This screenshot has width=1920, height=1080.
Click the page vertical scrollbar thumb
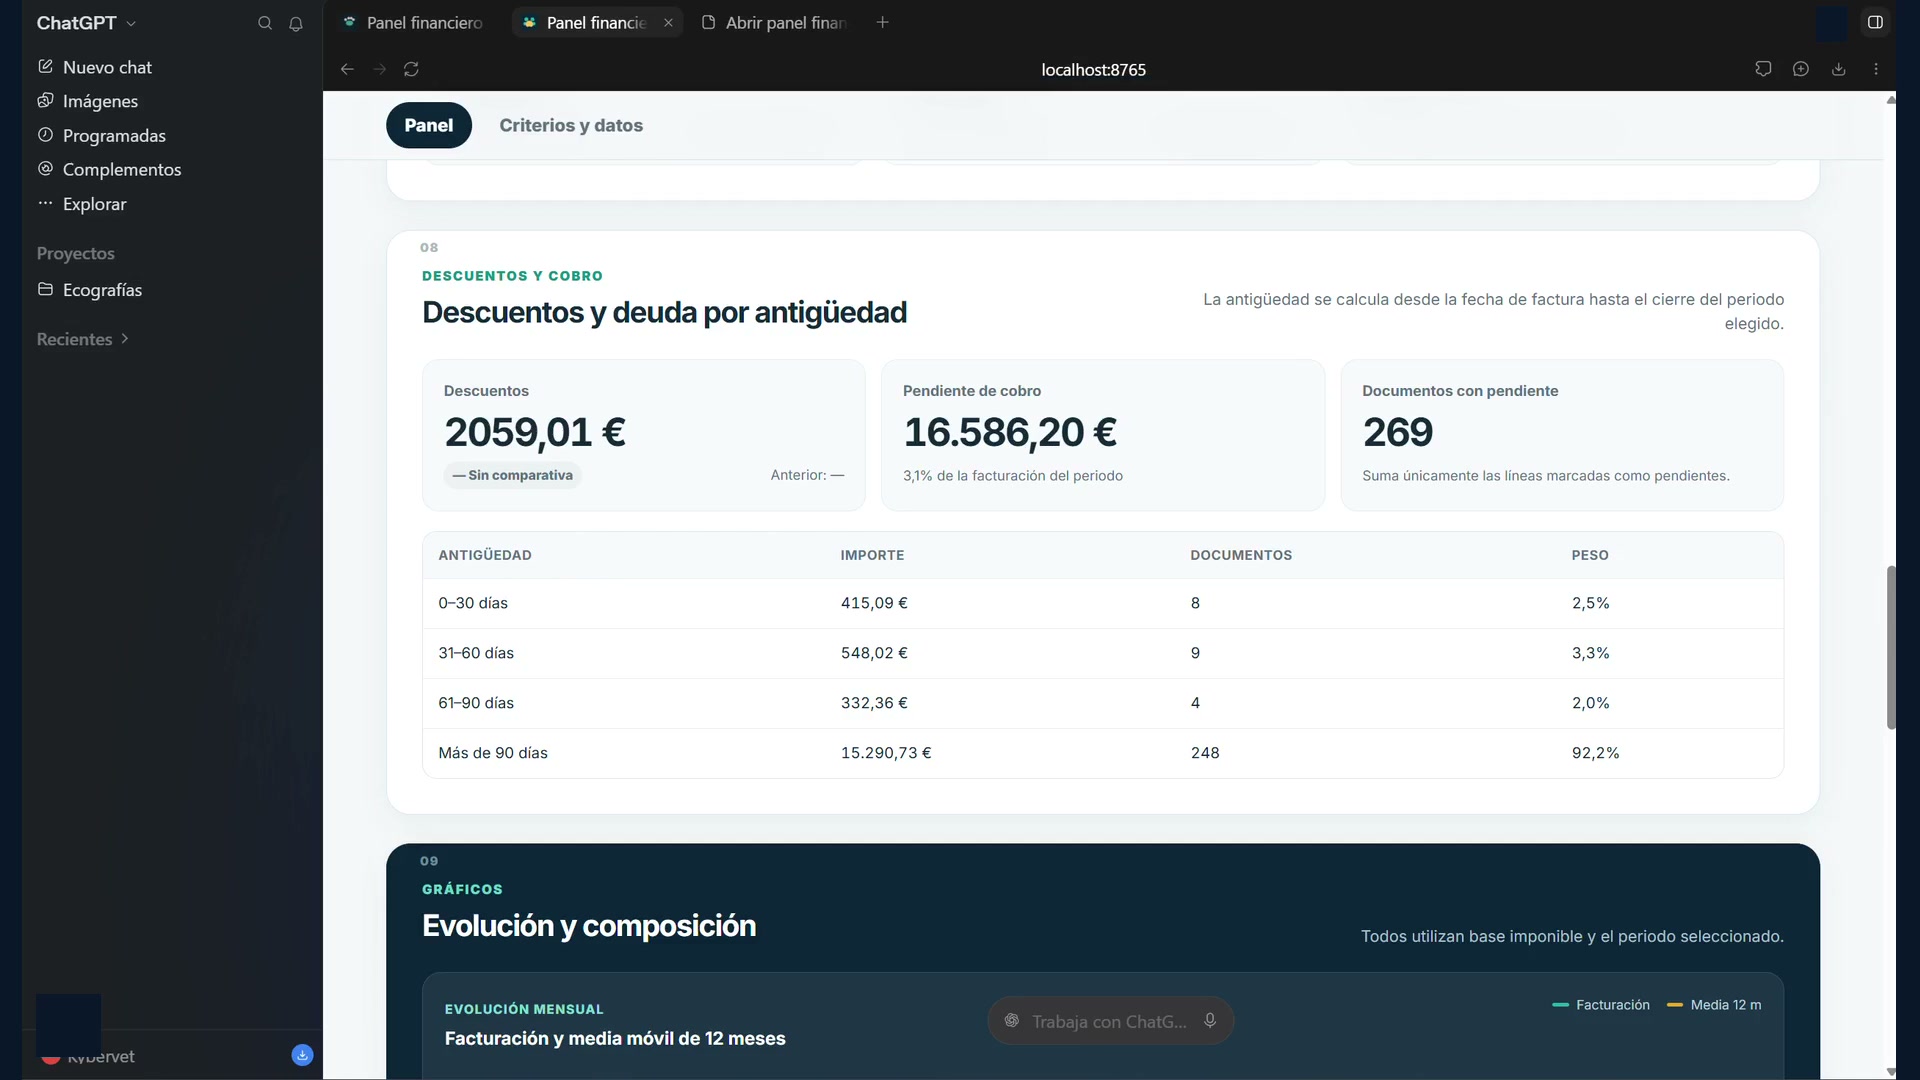click(x=1890, y=647)
